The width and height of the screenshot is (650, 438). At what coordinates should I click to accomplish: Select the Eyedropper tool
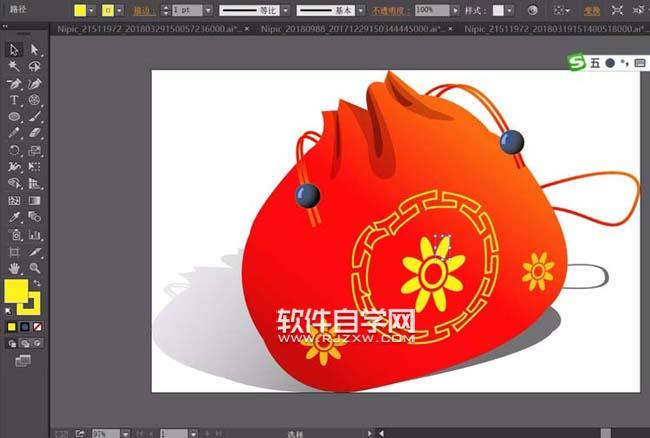point(14,217)
